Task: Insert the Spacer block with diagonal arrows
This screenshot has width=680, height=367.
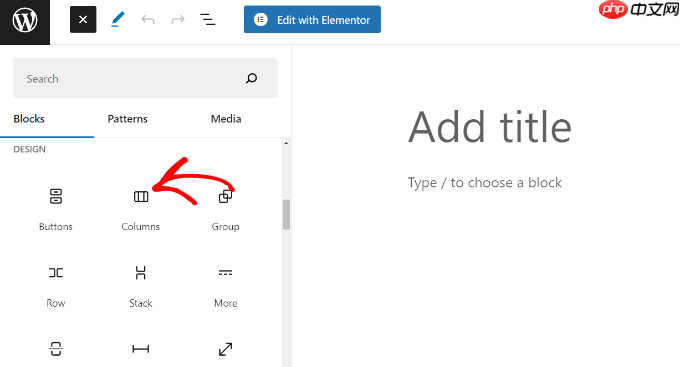Action: pyautogui.click(x=226, y=349)
